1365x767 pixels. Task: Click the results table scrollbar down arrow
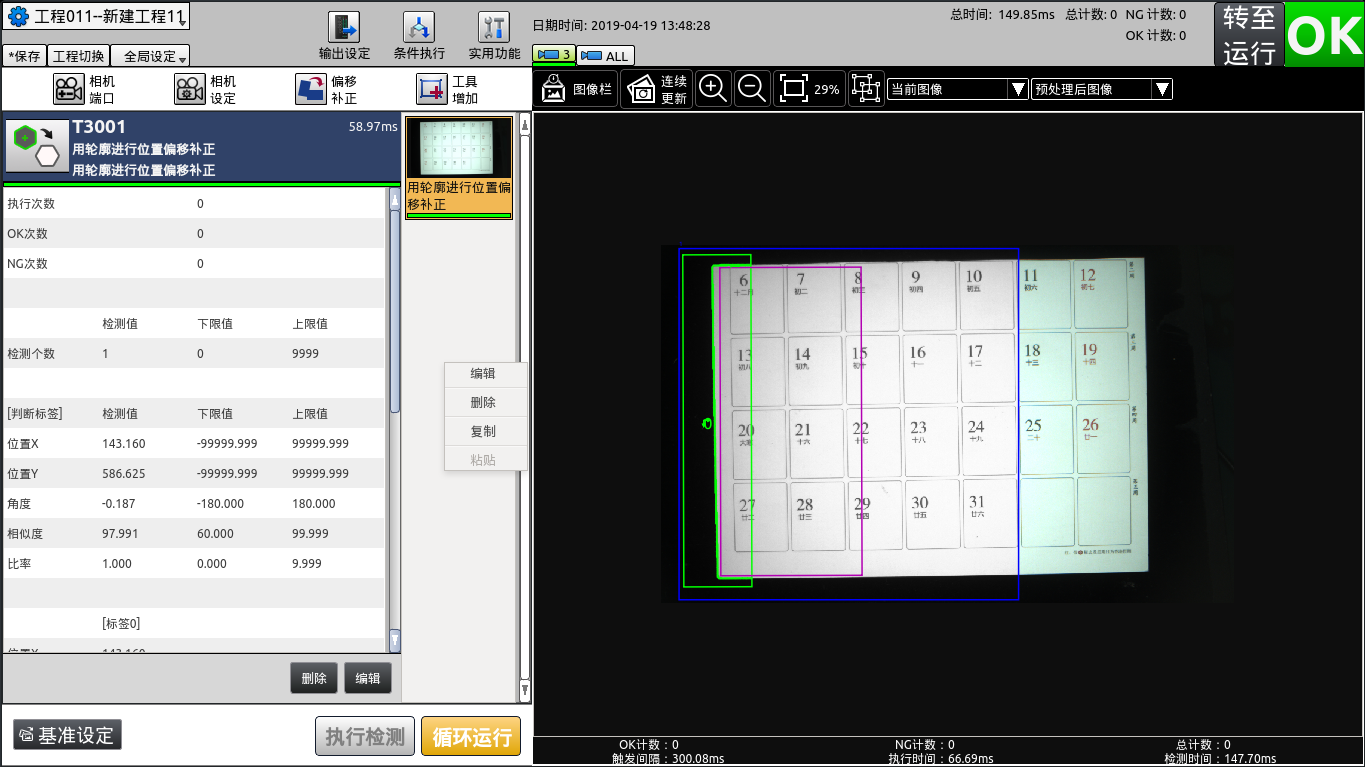pyautogui.click(x=394, y=640)
